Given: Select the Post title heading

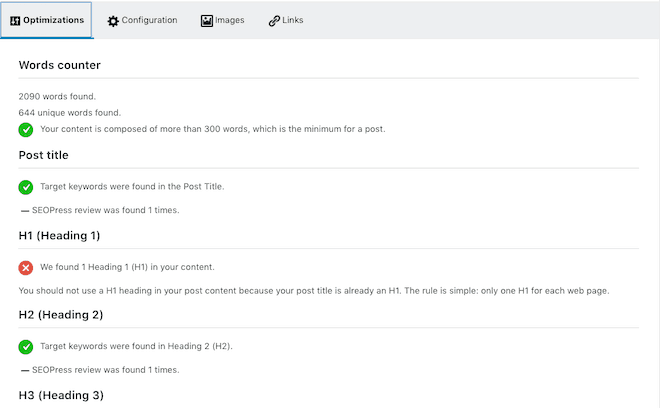Looking at the screenshot, I should click(43, 155).
